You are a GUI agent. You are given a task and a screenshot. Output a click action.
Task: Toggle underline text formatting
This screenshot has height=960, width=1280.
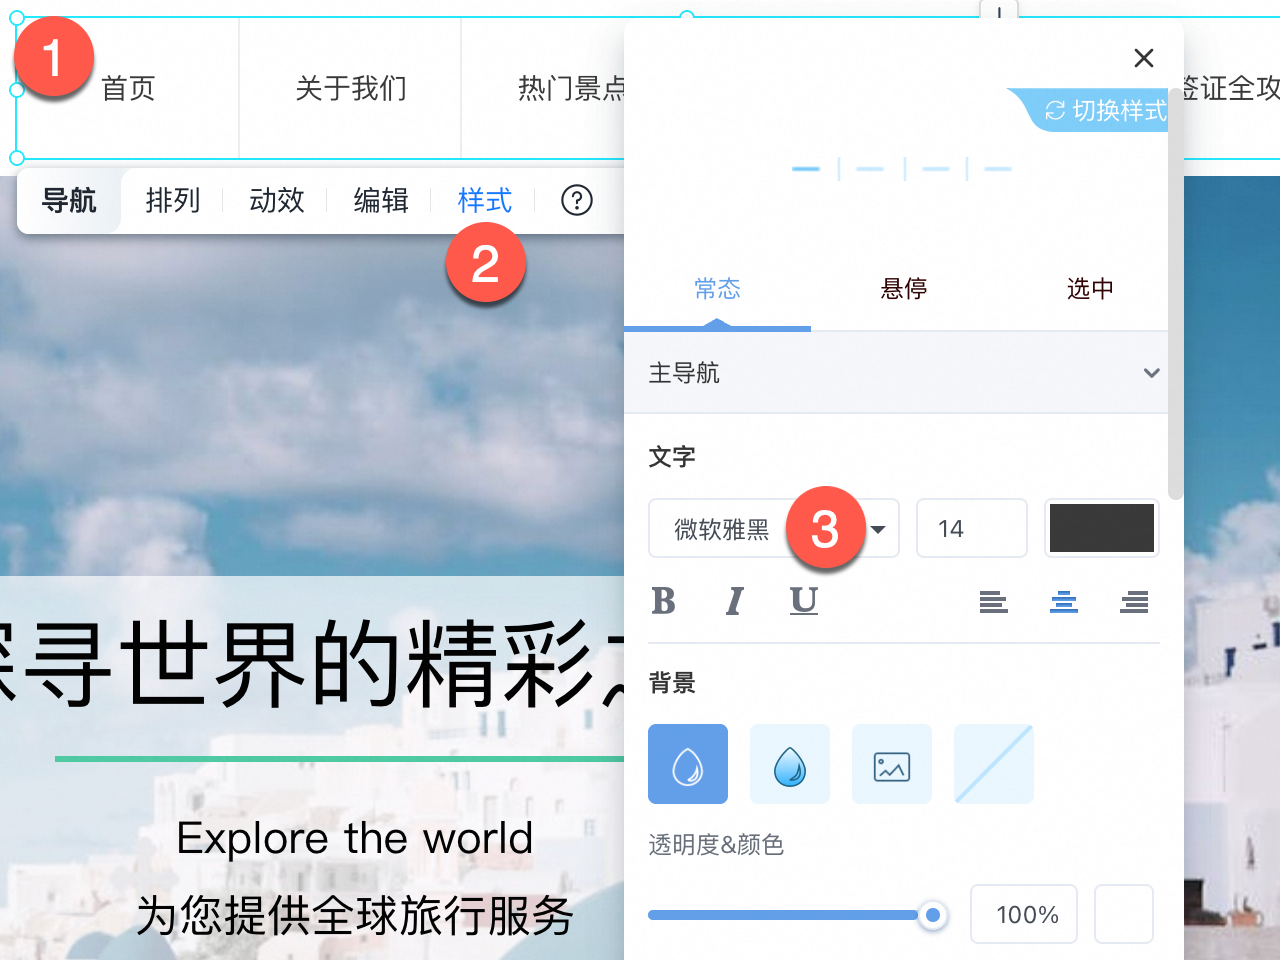click(804, 601)
